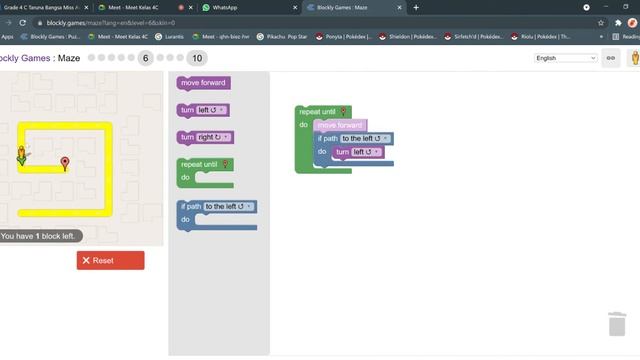Switch to the Grade 4 C browser tab
This screenshot has width=640, height=360.
pyautogui.click(x=41, y=7)
